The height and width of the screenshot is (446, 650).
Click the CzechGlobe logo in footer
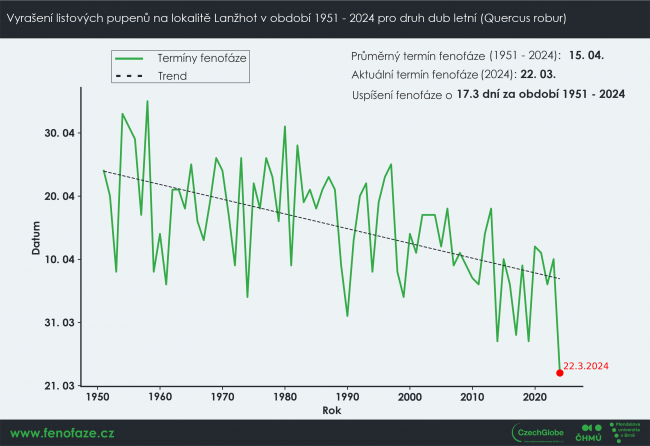coord(540,432)
